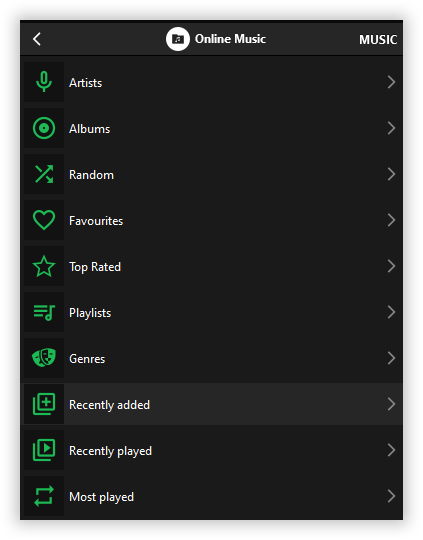Image resolution: width=423 pixels, height=540 pixels.
Task: Expand Albums with its chevron arrow
Action: coord(391,128)
